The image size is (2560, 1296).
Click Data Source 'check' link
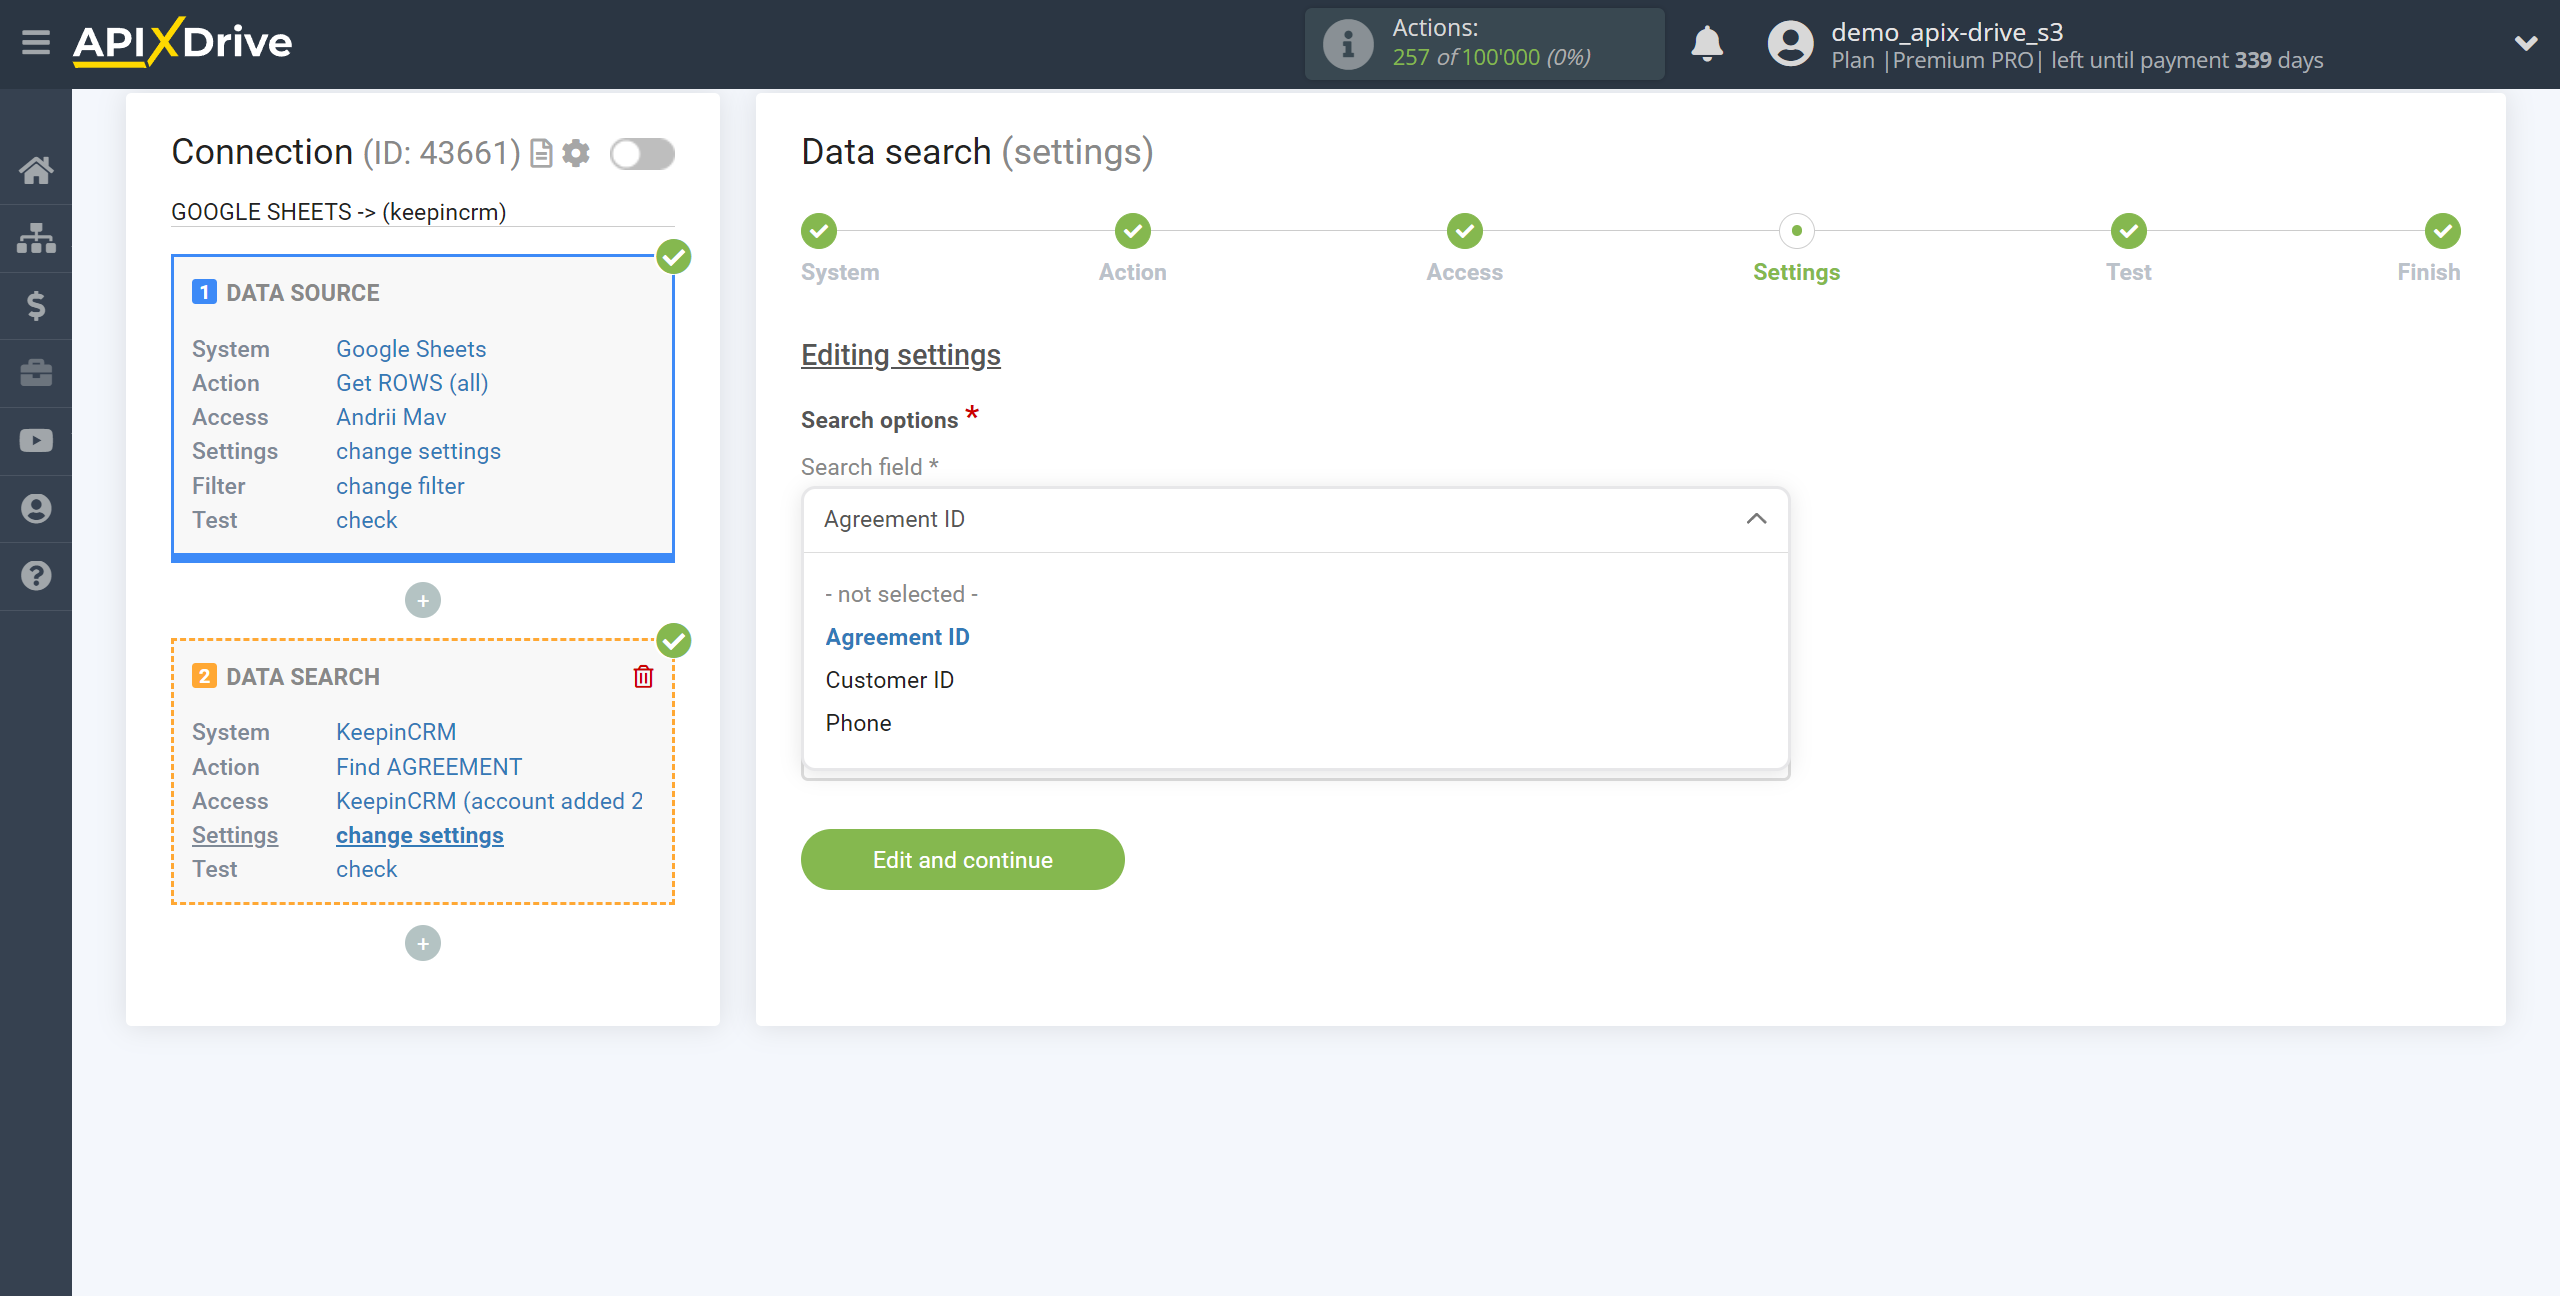click(366, 520)
